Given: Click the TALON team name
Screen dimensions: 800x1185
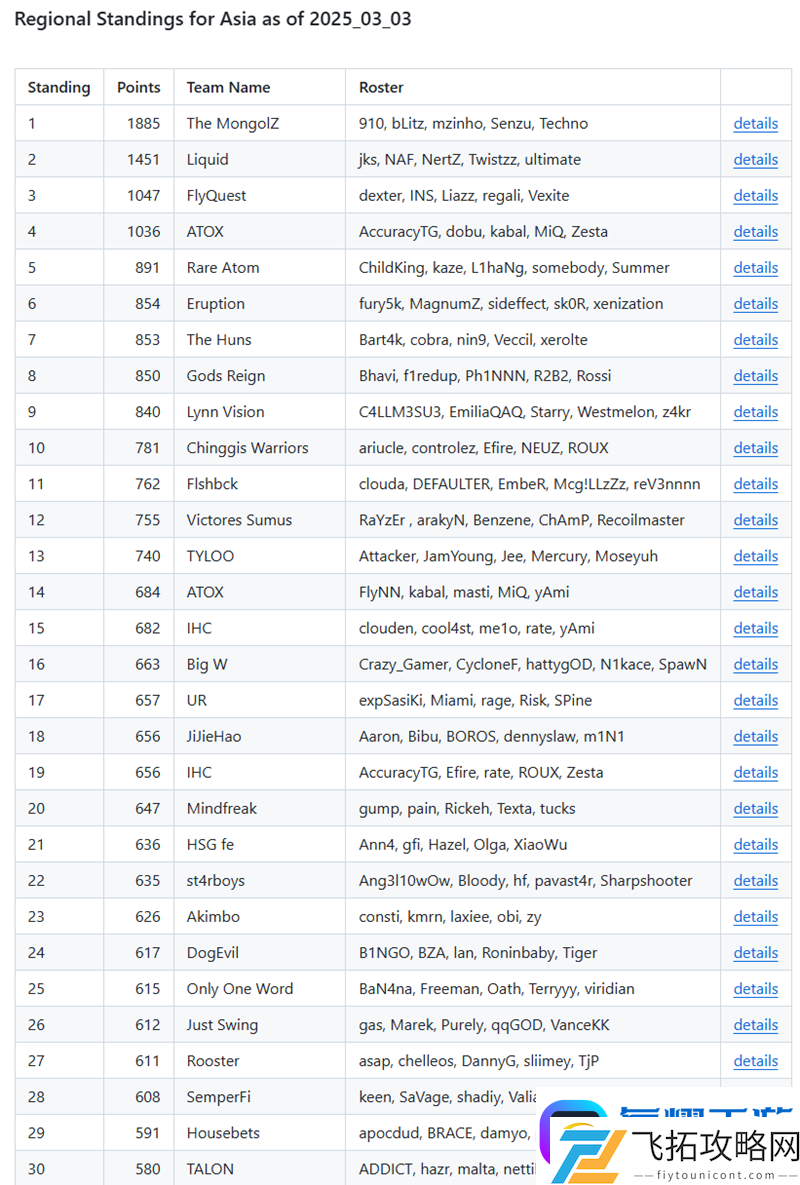Looking at the screenshot, I should click(x=210, y=1169).
